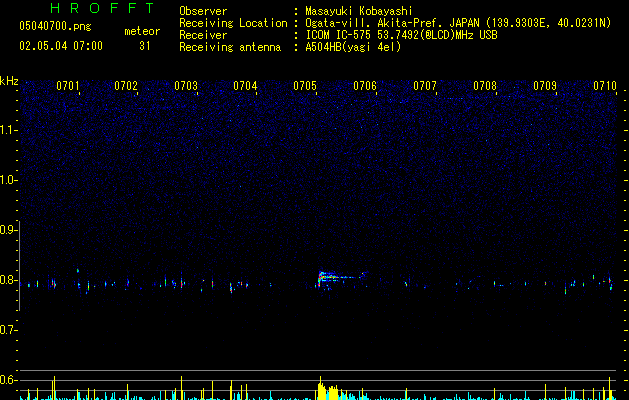This screenshot has height=400, width=629.
Task: Click the meteor label
Action: point(142,31)
